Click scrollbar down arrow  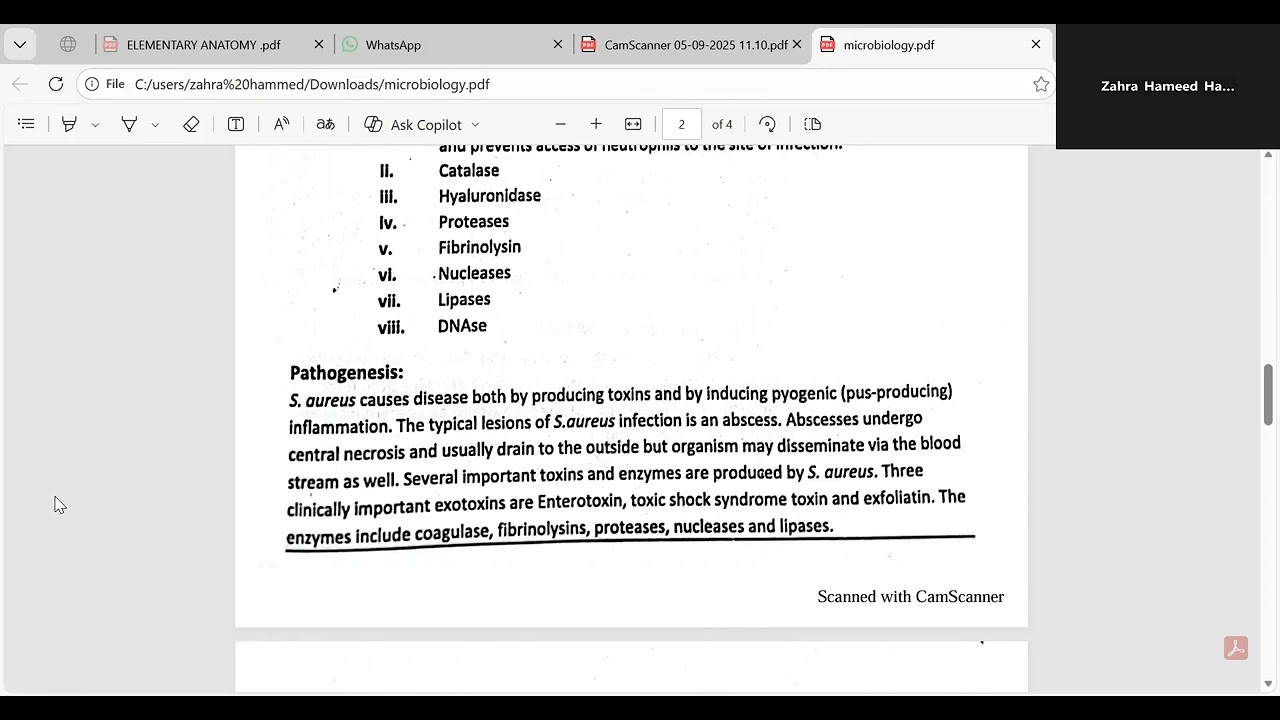click(1268, 684)
